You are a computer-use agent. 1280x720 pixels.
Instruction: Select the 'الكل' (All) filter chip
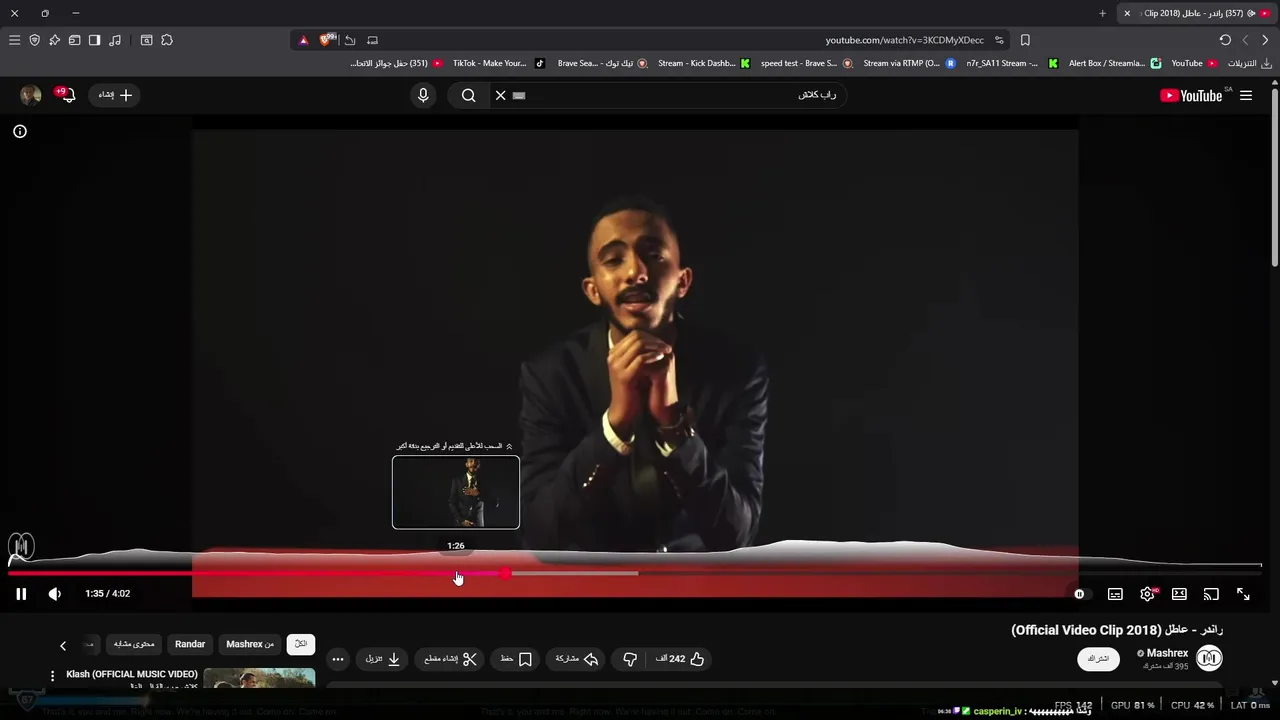point(300,644)
